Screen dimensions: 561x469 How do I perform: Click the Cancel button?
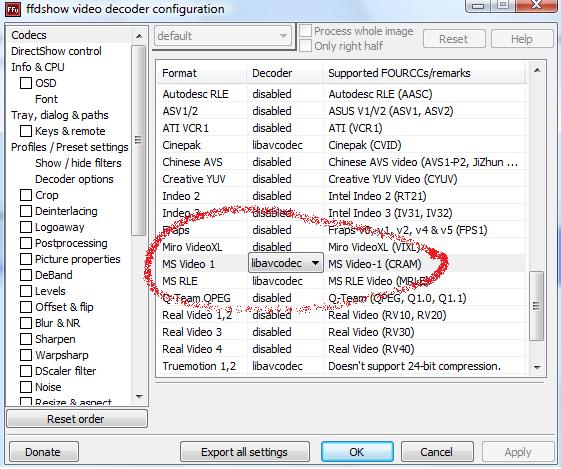pos(437,452)
